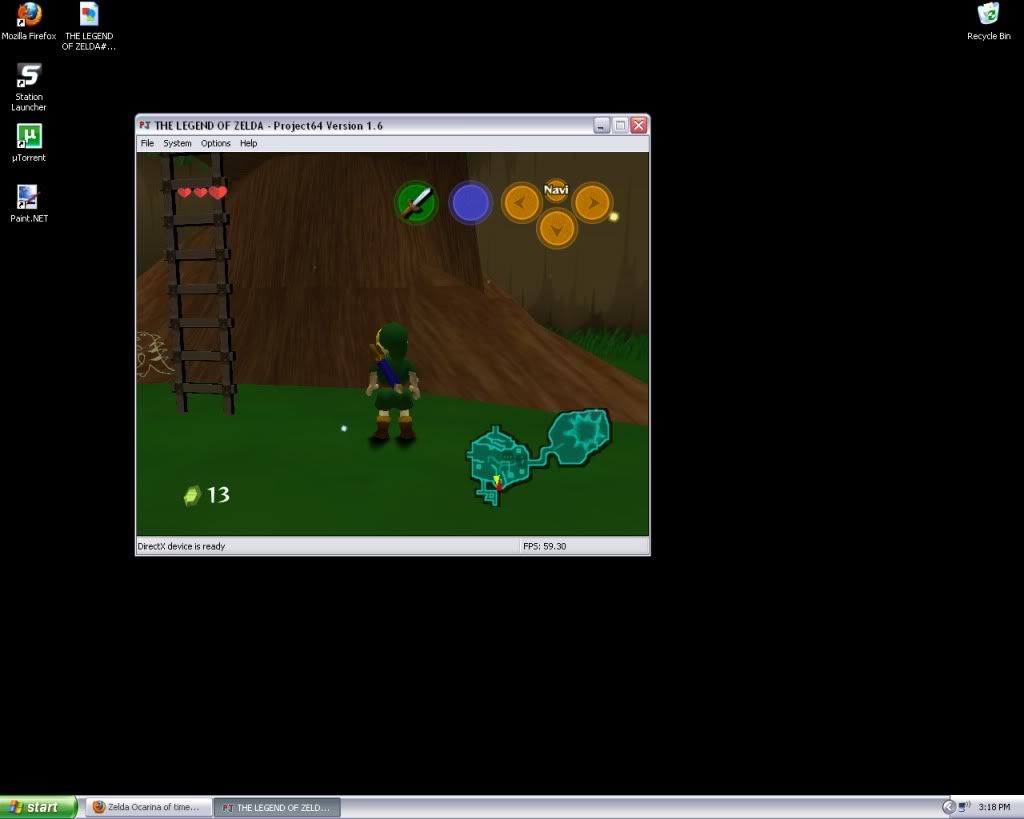Maximize the Project64 window
Image resolution: width=1024 pixels, height=819 pixels.
click(620, 125)
